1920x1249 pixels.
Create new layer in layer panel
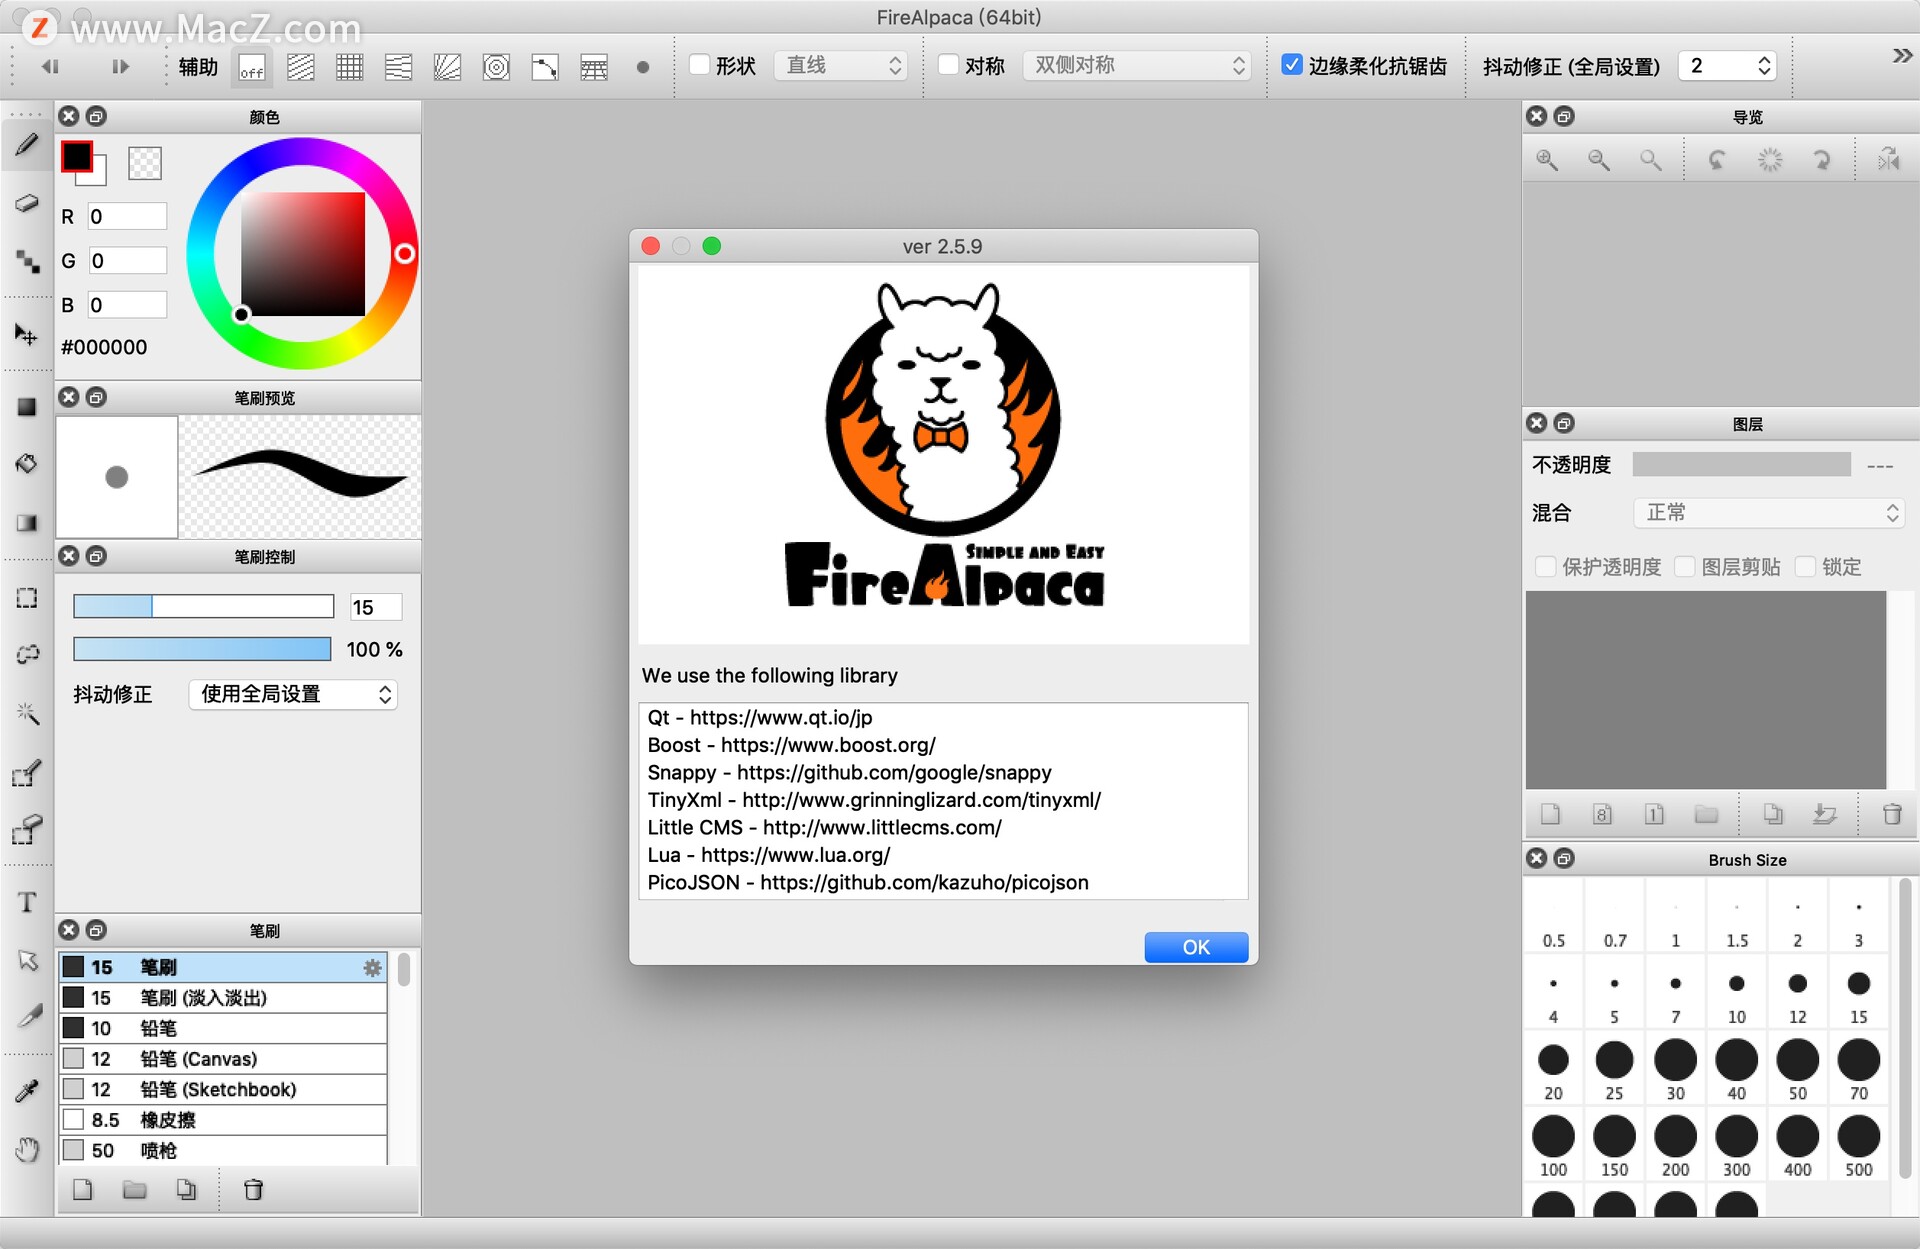tap(1551, 815)
